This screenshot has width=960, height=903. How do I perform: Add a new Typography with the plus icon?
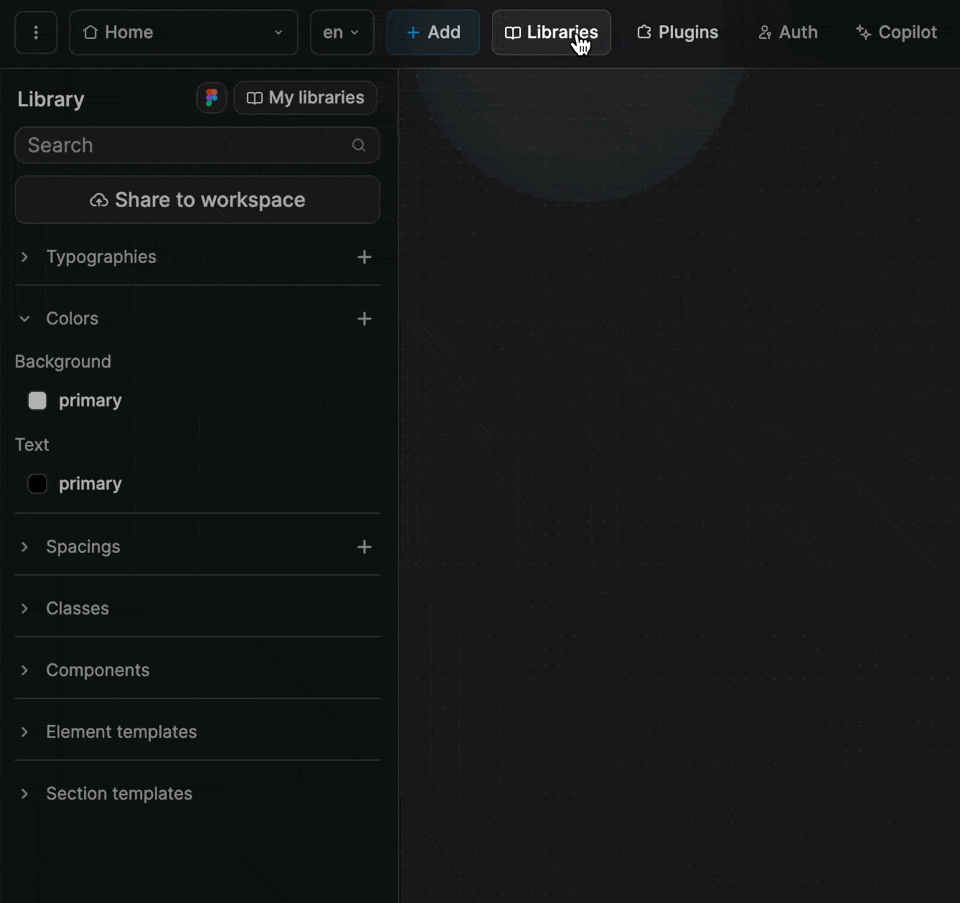coord(364,257)
